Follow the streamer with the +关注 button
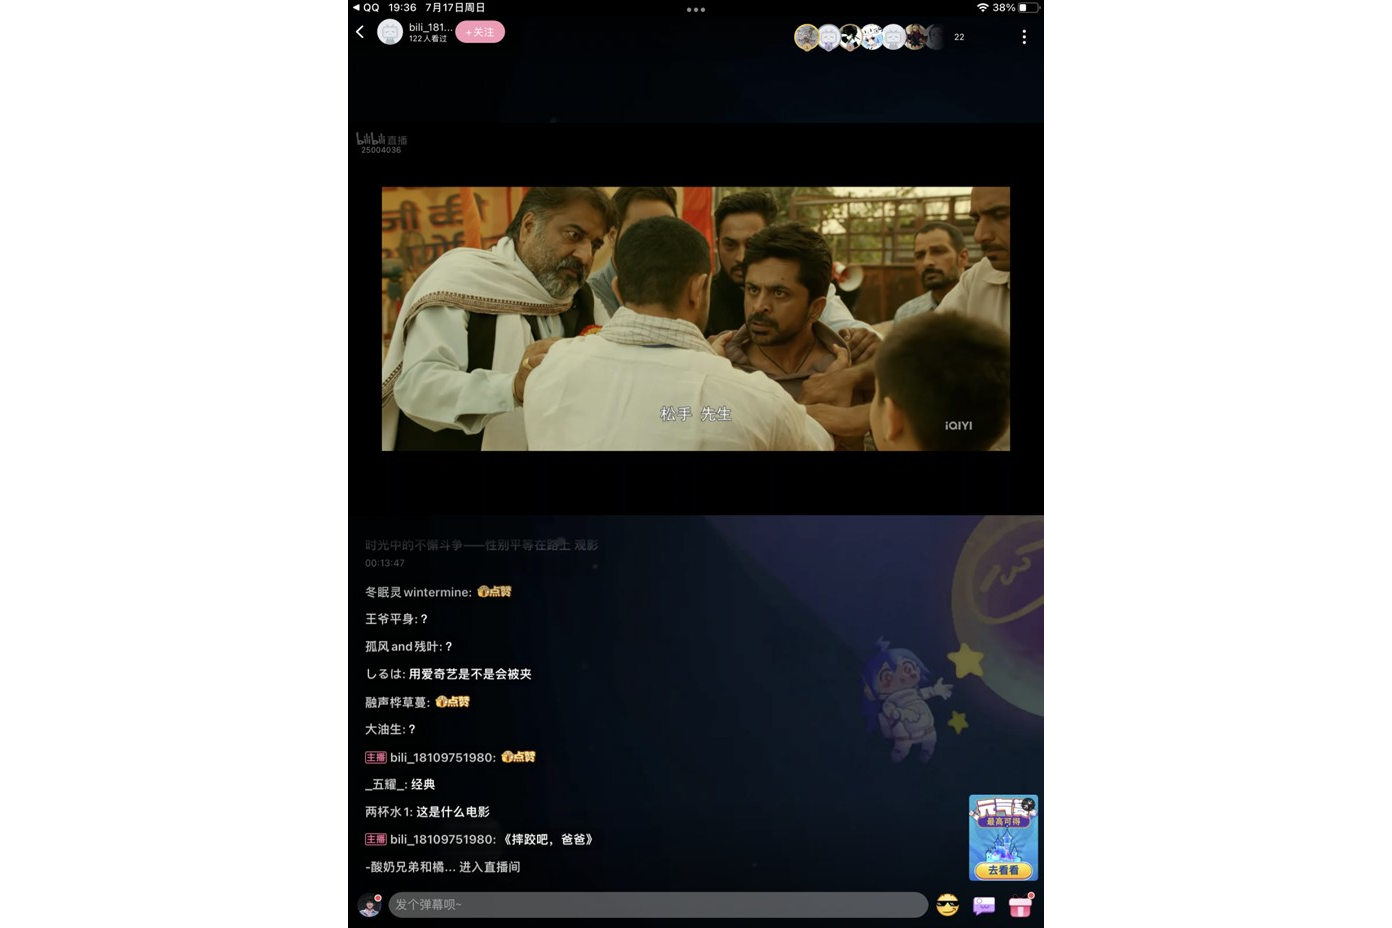Screen dimensions: 1392x928 480,32
